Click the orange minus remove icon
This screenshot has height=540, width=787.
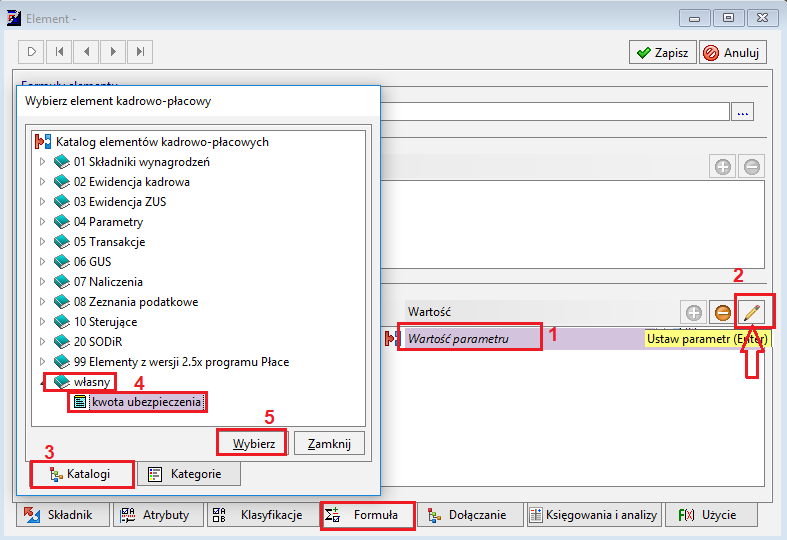[x=723, y=313]
